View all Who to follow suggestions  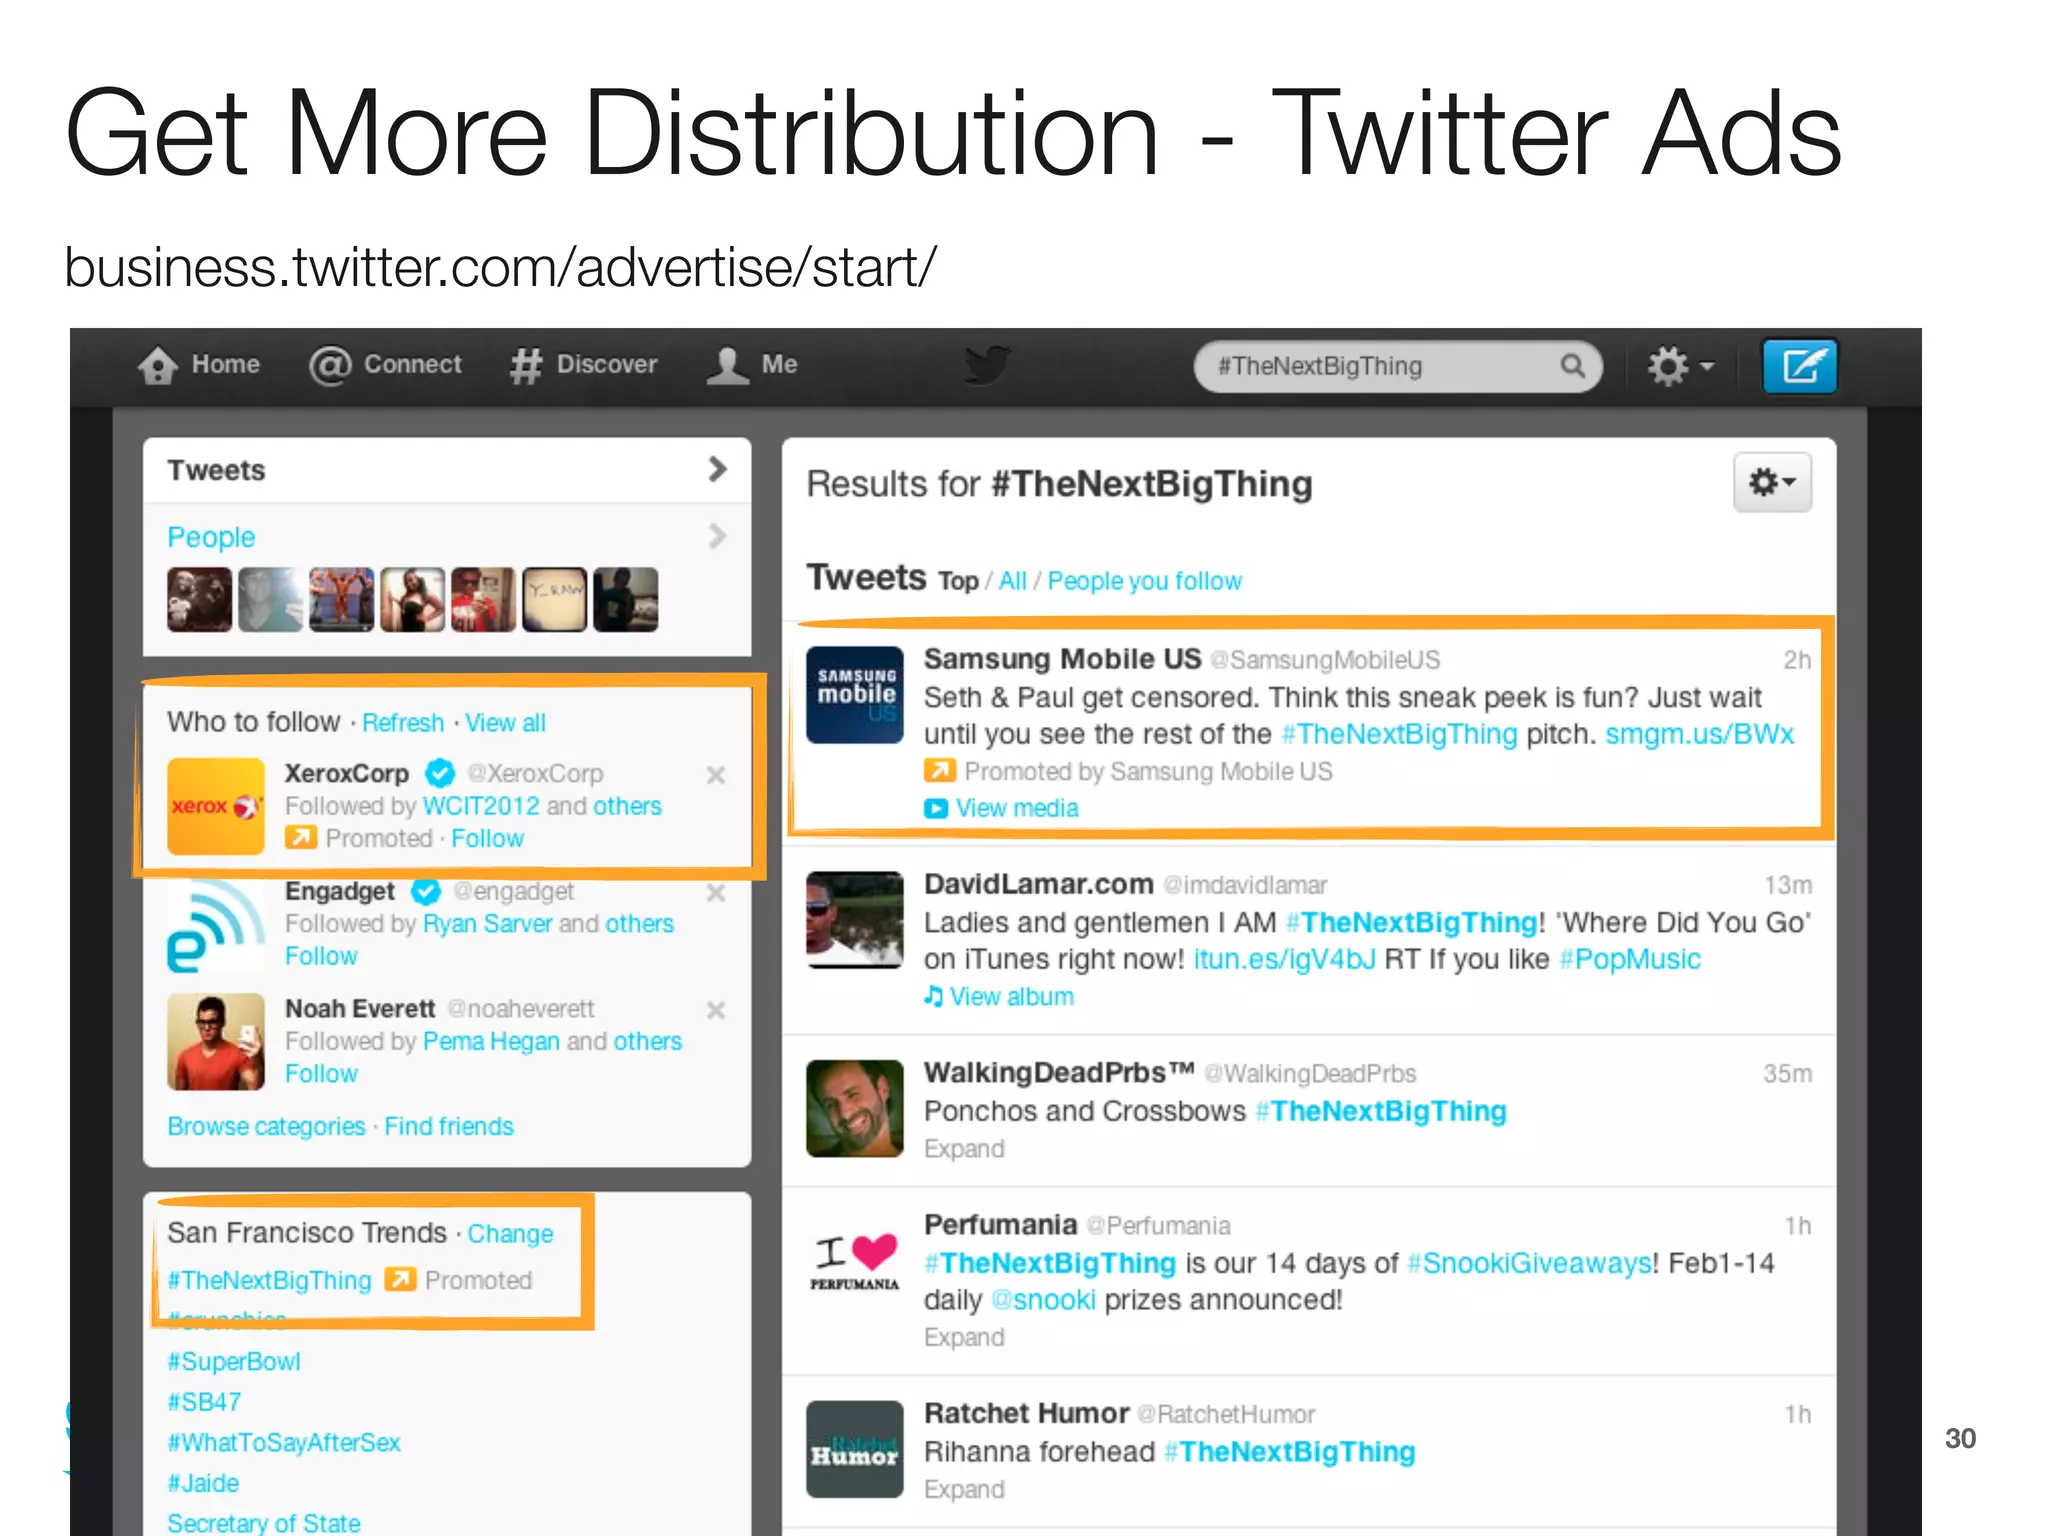coord(505,722)
